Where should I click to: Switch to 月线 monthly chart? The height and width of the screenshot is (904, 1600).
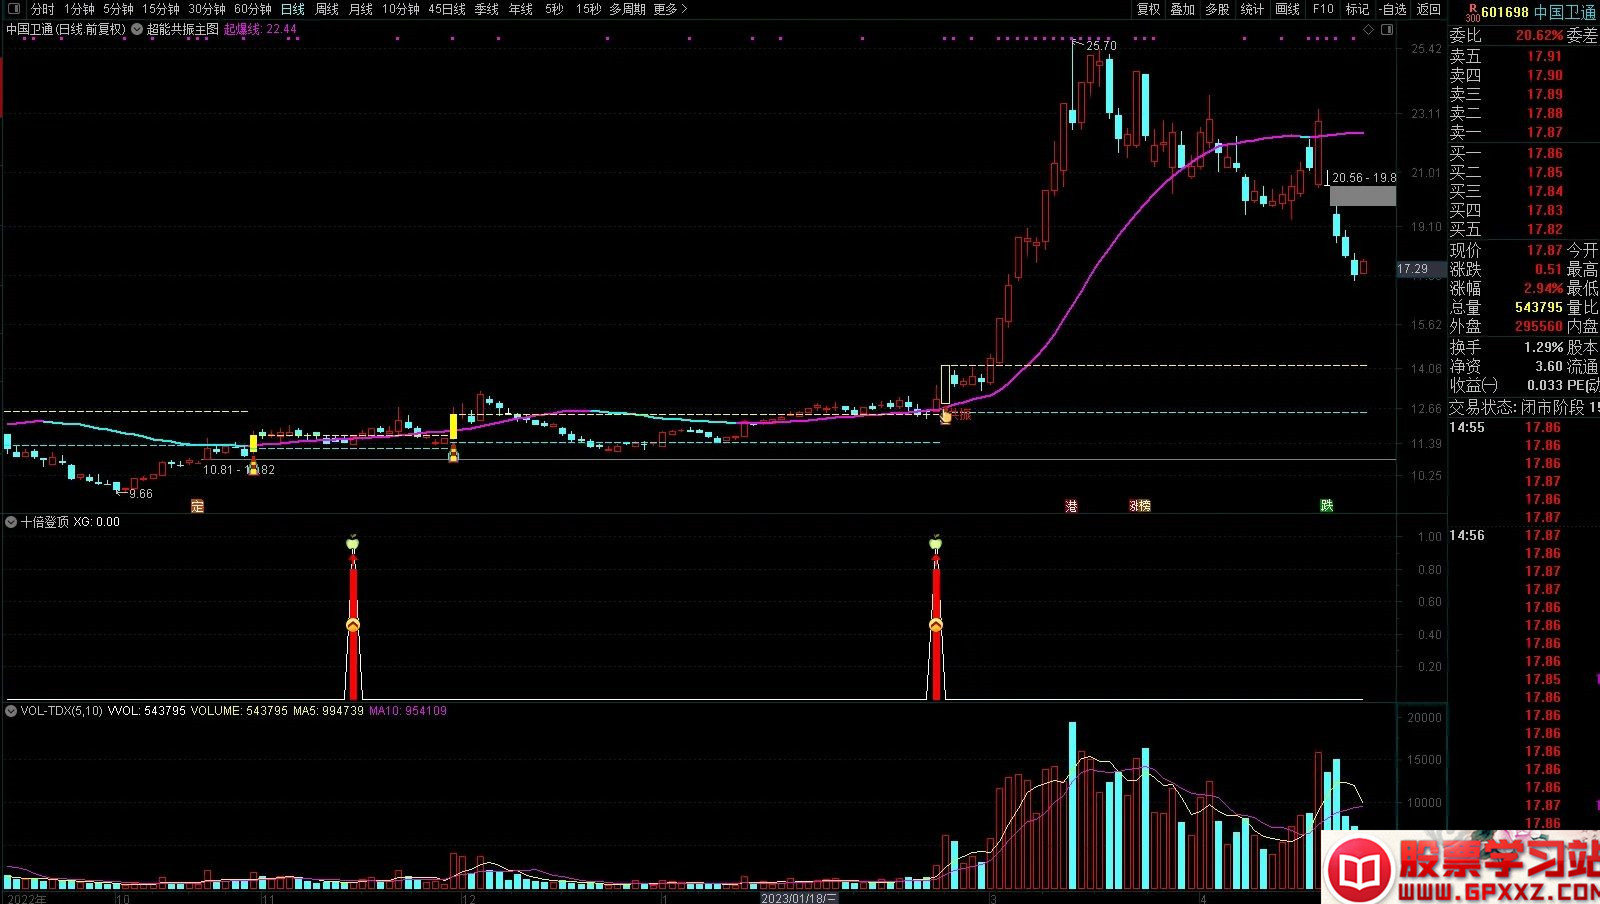pos(361,9)
